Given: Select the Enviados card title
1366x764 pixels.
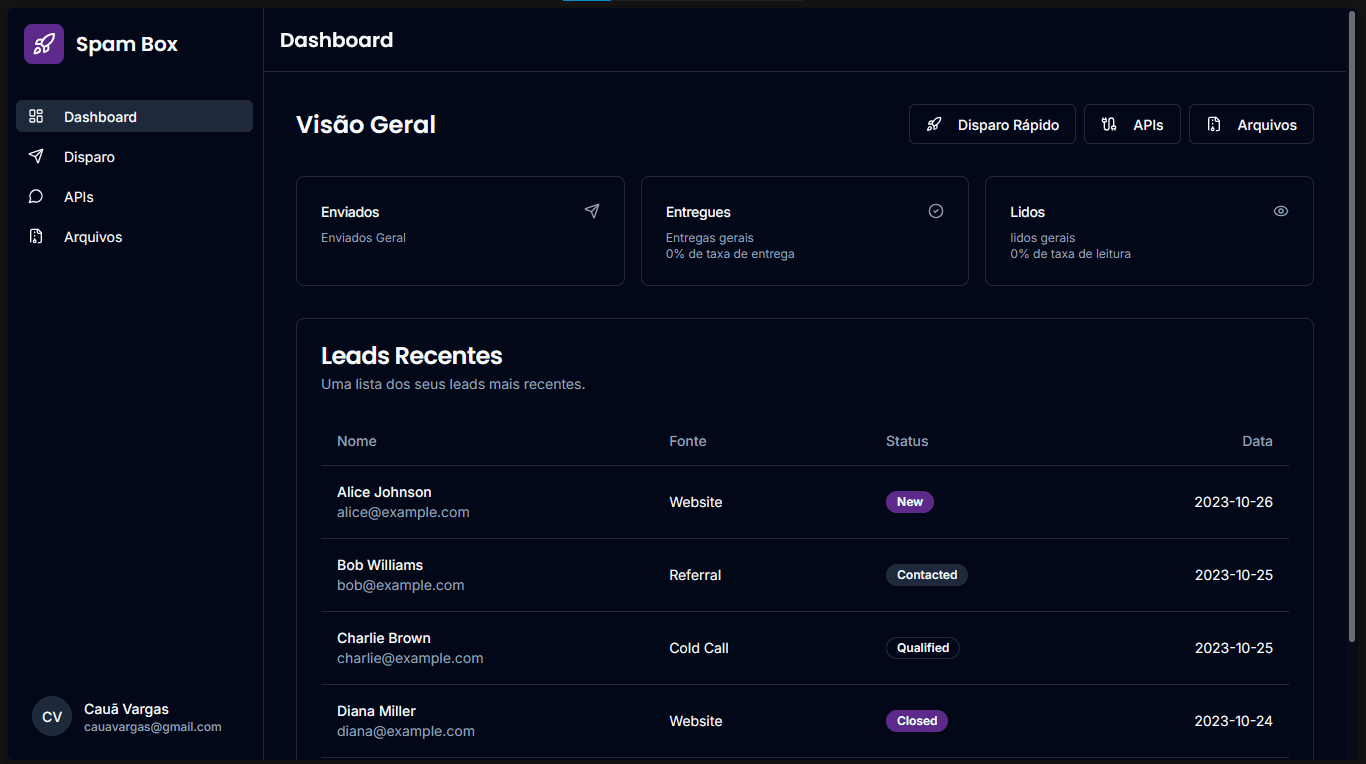Looking at the screenshot, I should pyautogui.click(x=350, y=212).
